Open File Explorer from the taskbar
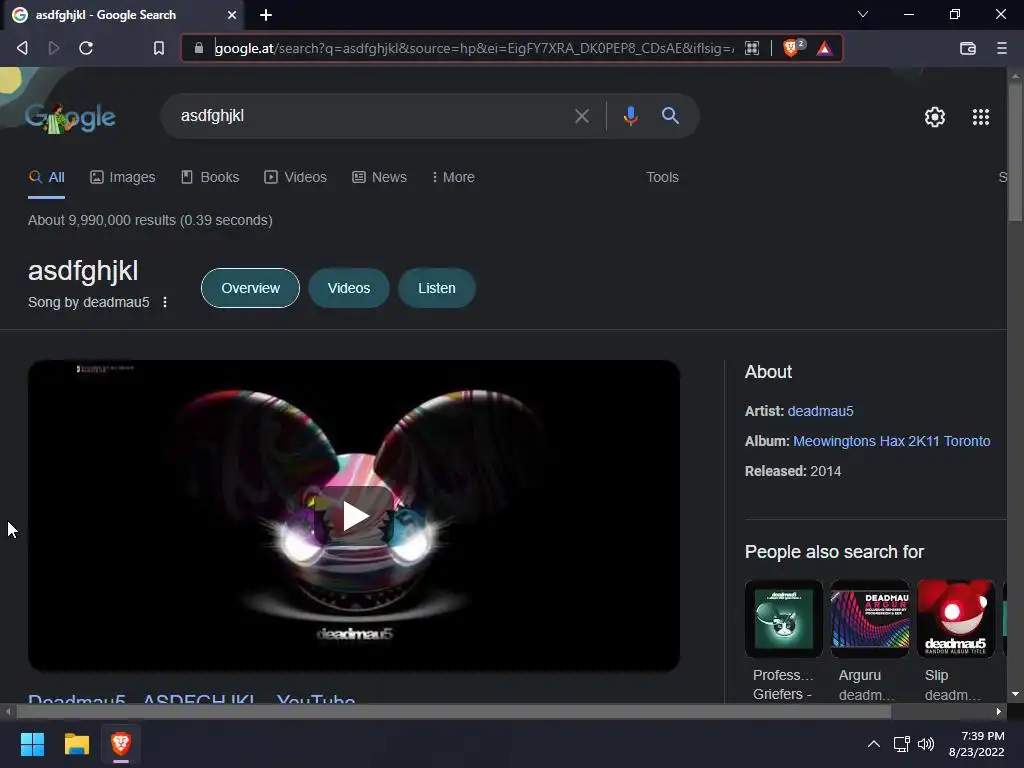 coord(76,744)
